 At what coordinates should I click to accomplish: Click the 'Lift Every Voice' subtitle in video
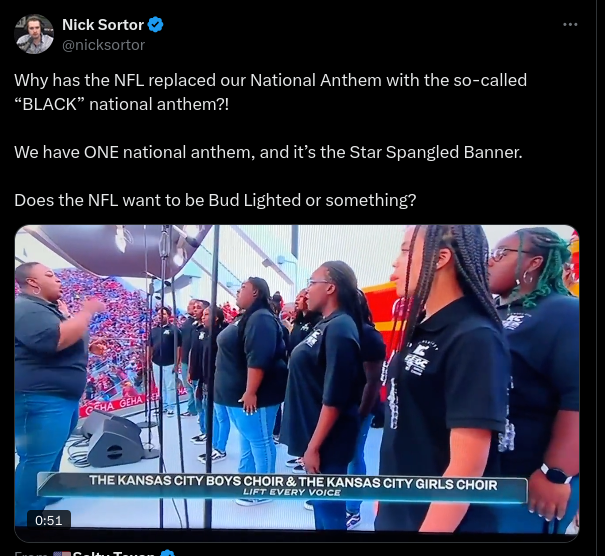tap(292, 493)
